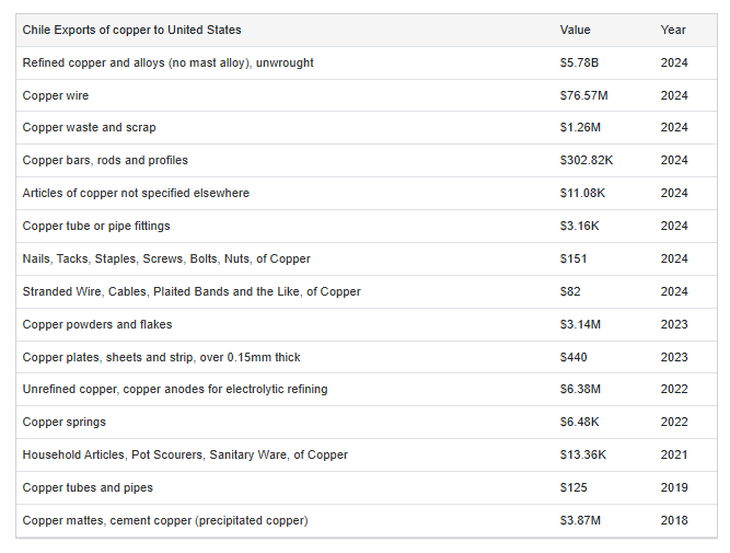The height and width of the screenshot is (553, 730).
Task: Open Copper plates, sheets and strip row
Action: pyautogui.click(x=161, y=357)
